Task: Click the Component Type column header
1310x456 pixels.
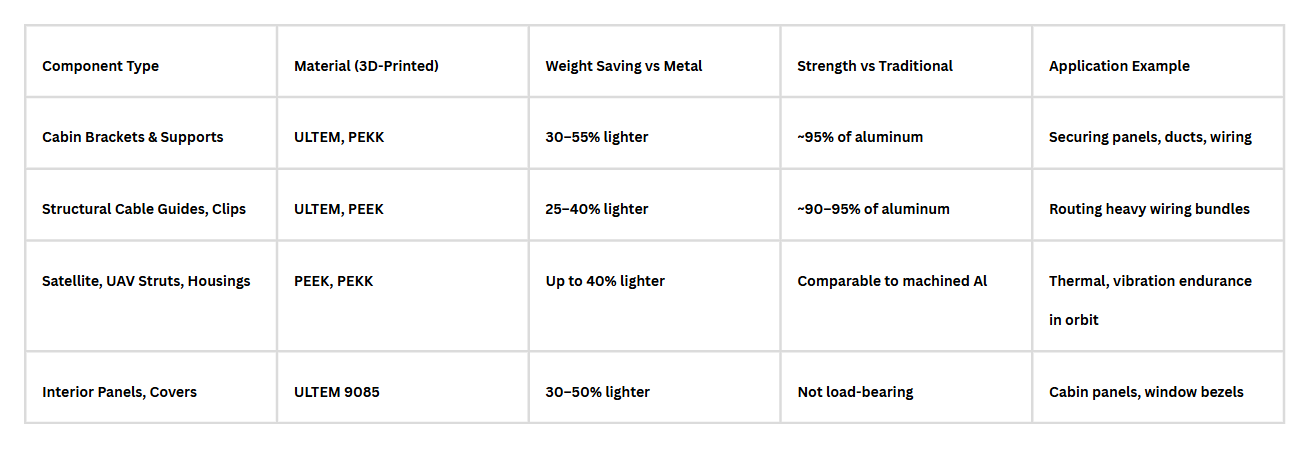Action: coord(151,61)
